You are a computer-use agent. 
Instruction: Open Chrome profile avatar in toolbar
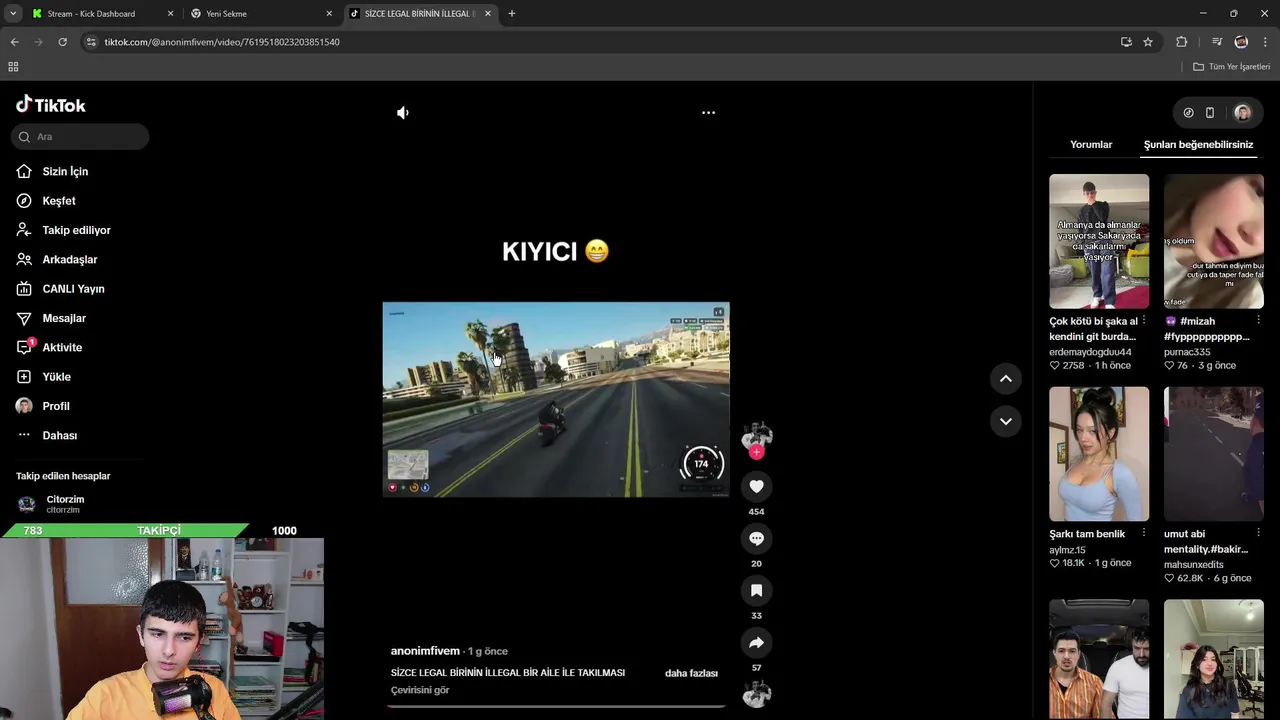(1241, 42)
